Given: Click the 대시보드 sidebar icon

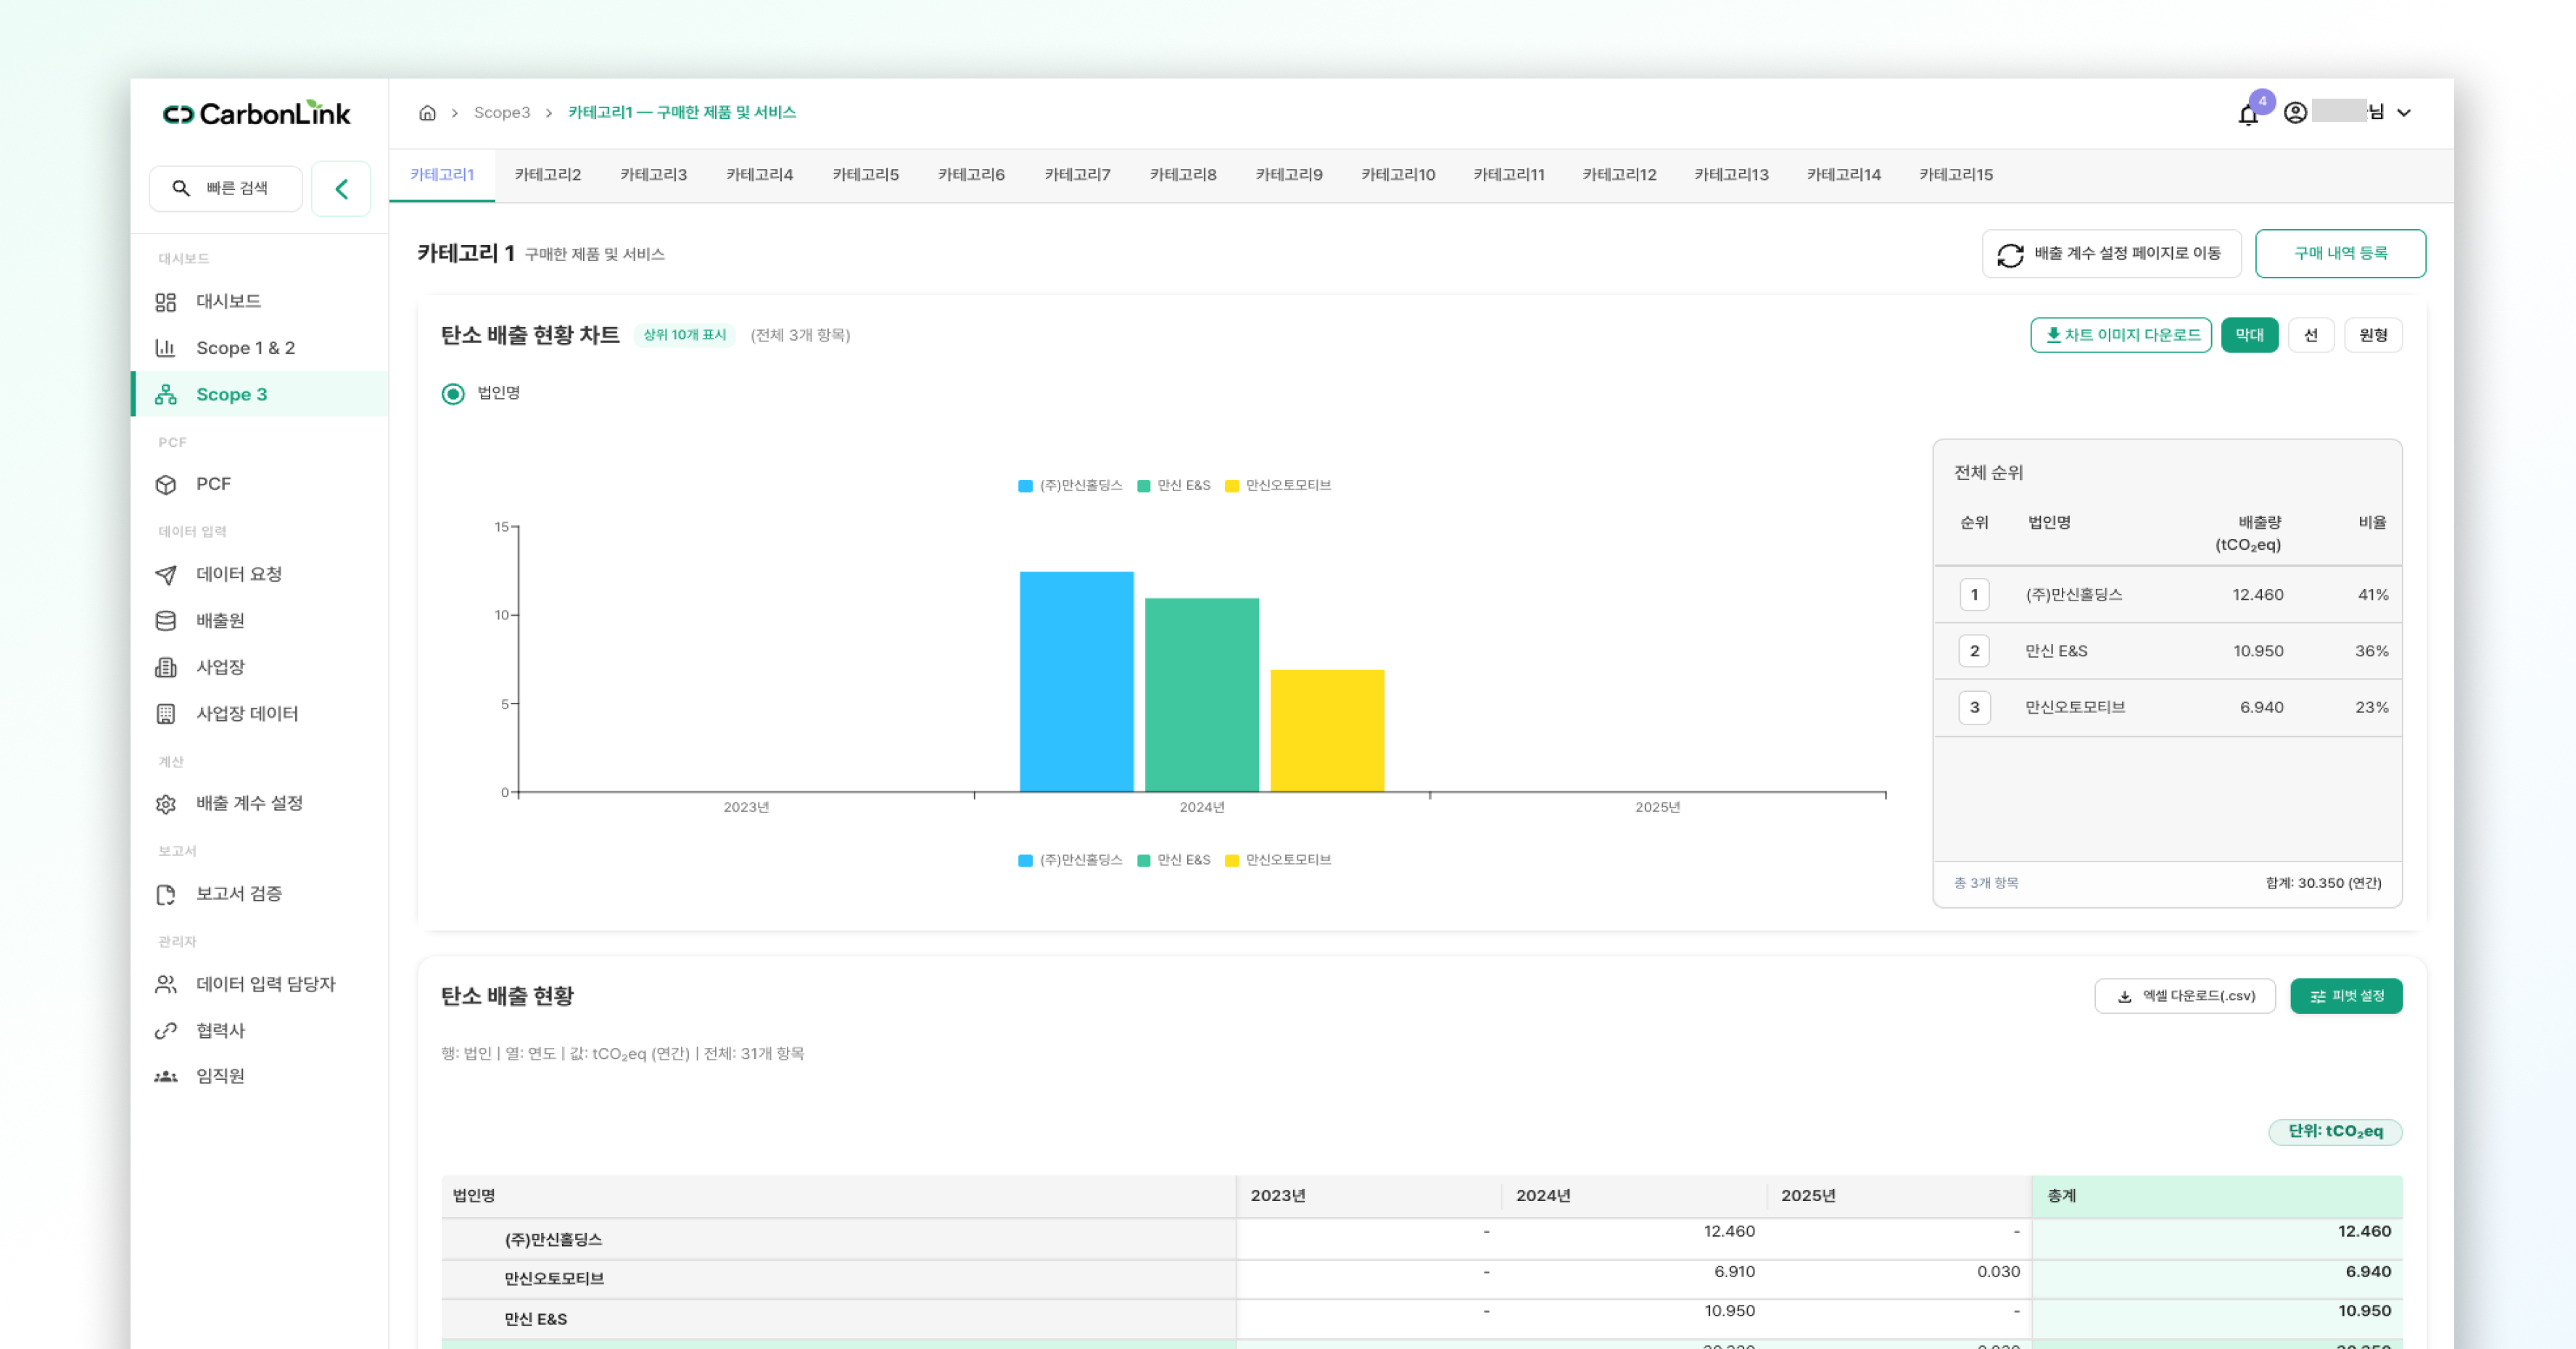Looking at the screenshot, I should [166, 302].
